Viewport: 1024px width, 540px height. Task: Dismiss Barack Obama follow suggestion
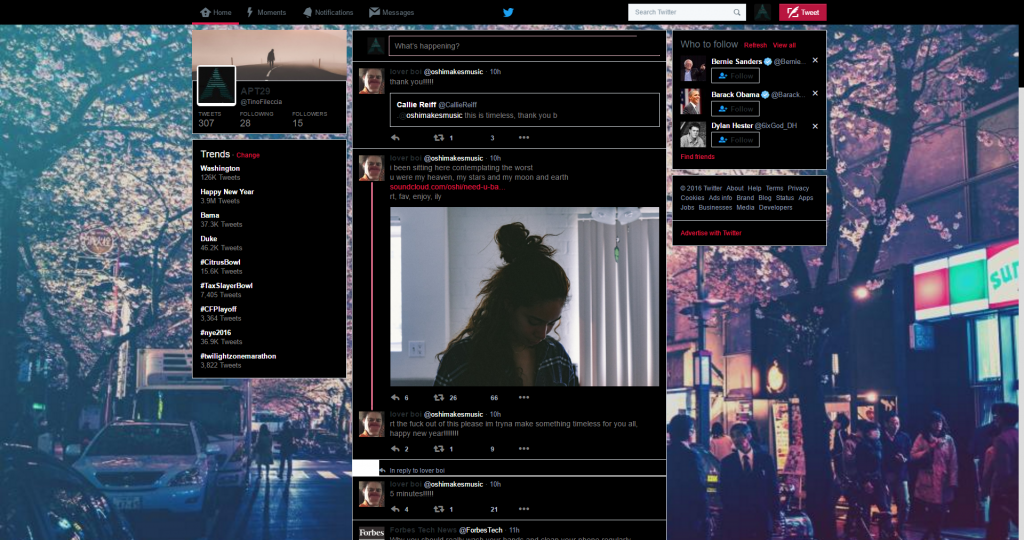pos(815,93)
